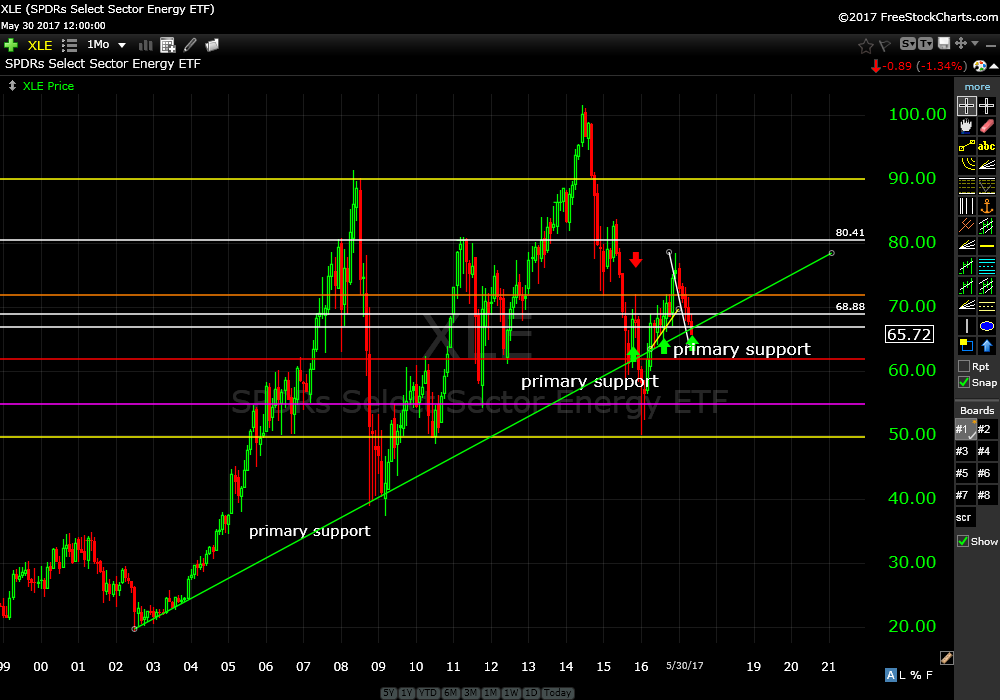Click the green plus add symbol icon

(x=11, y=45)
